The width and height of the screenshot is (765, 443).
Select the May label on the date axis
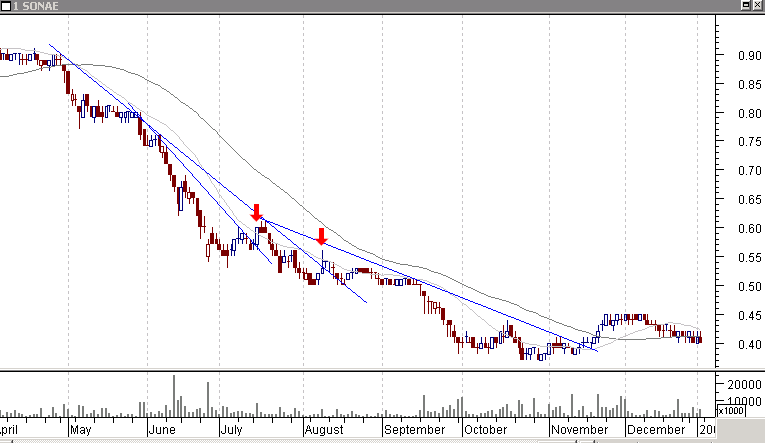click(x=81, y=430)
